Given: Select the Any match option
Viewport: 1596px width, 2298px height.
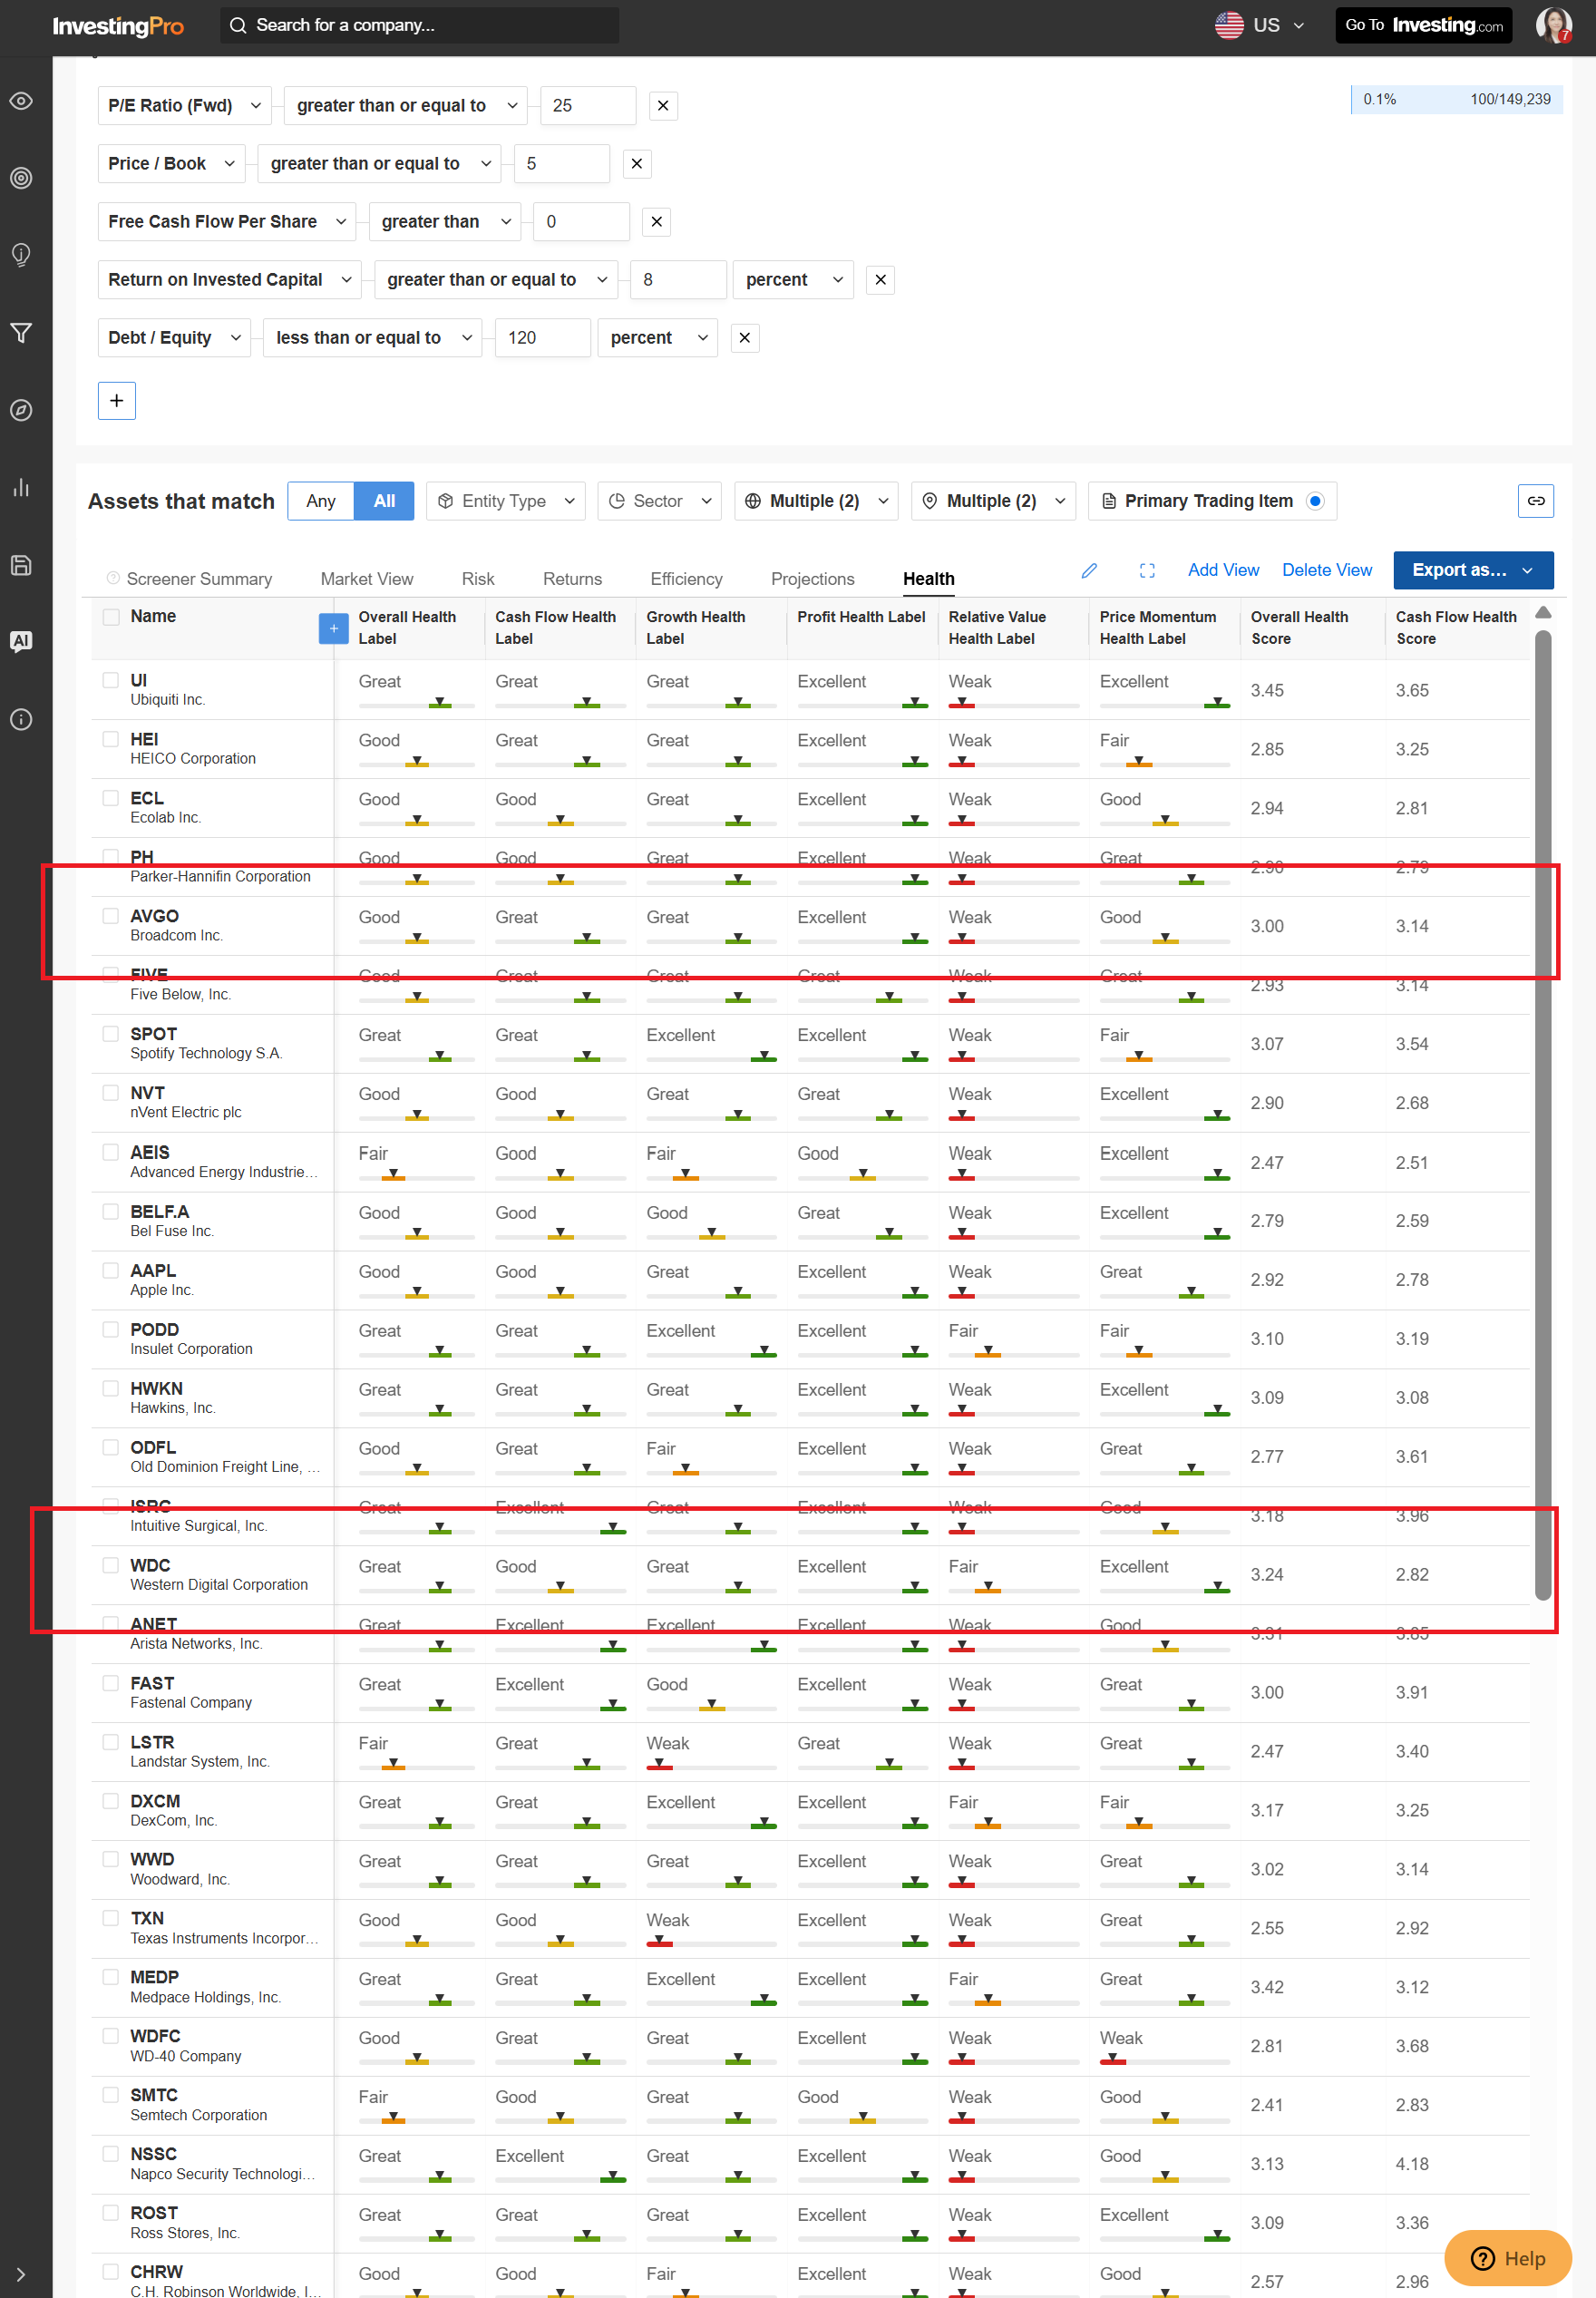Looking at the screenshot, I should pos(321,501).
